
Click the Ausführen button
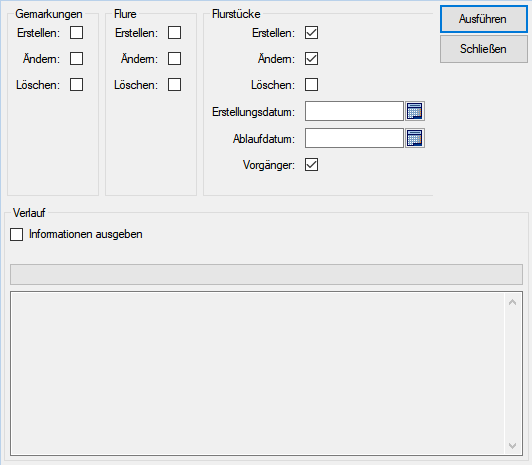point(484,19)
